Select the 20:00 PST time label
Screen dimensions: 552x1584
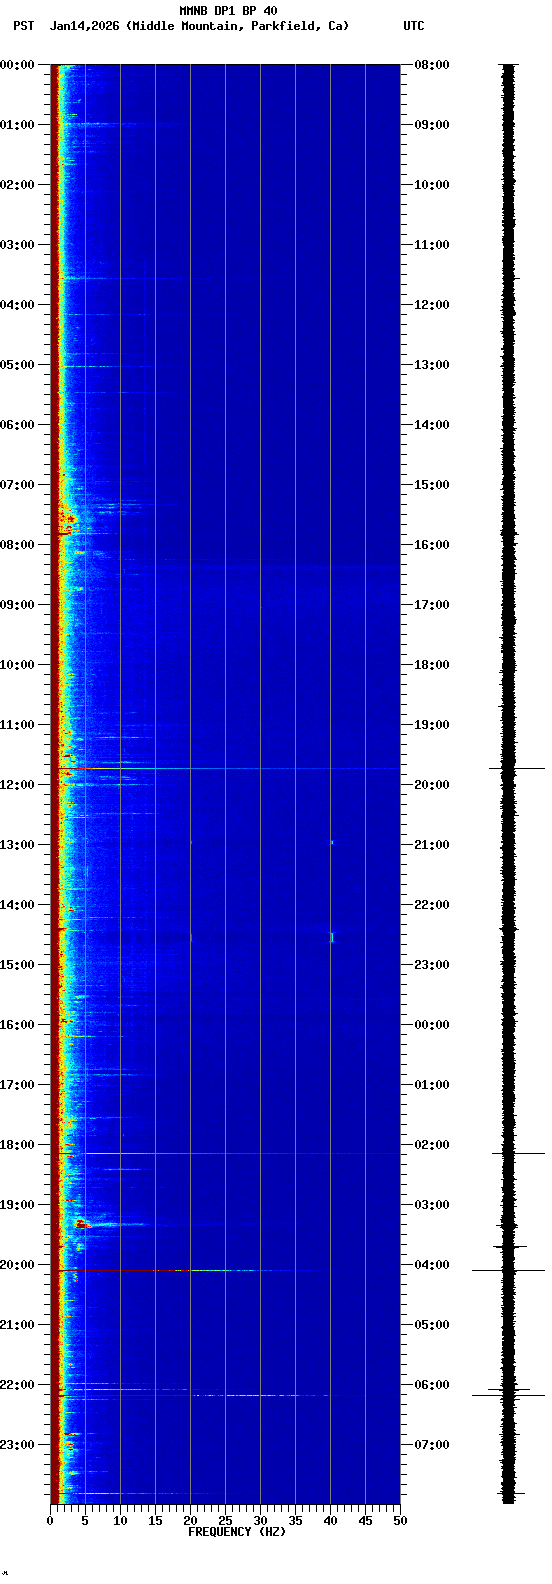pyautogui.click(x=18, y=1265)
